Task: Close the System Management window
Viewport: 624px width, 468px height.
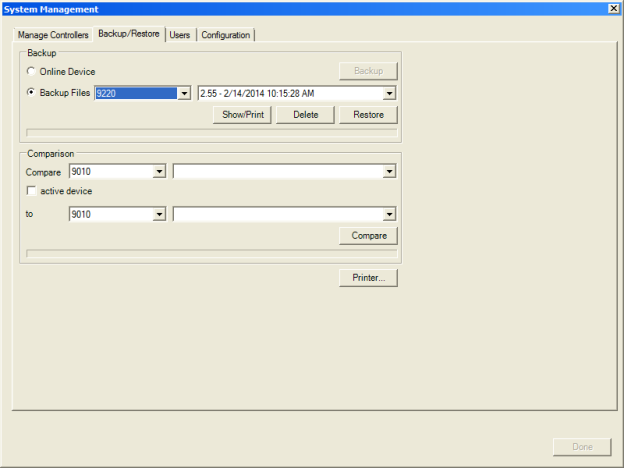Action: pyautogui.click(x=613, y=8)
